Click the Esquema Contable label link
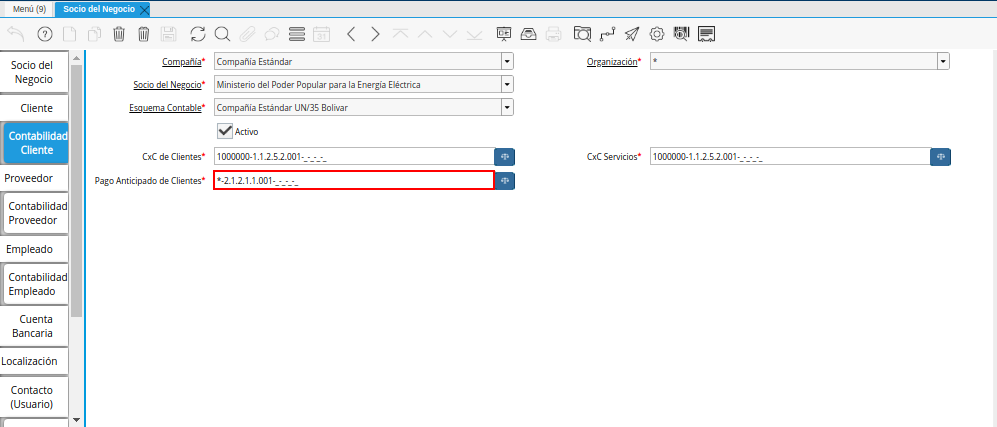Image resolution: width=997 pixels, height=427 pixels. tap(165, 107)
